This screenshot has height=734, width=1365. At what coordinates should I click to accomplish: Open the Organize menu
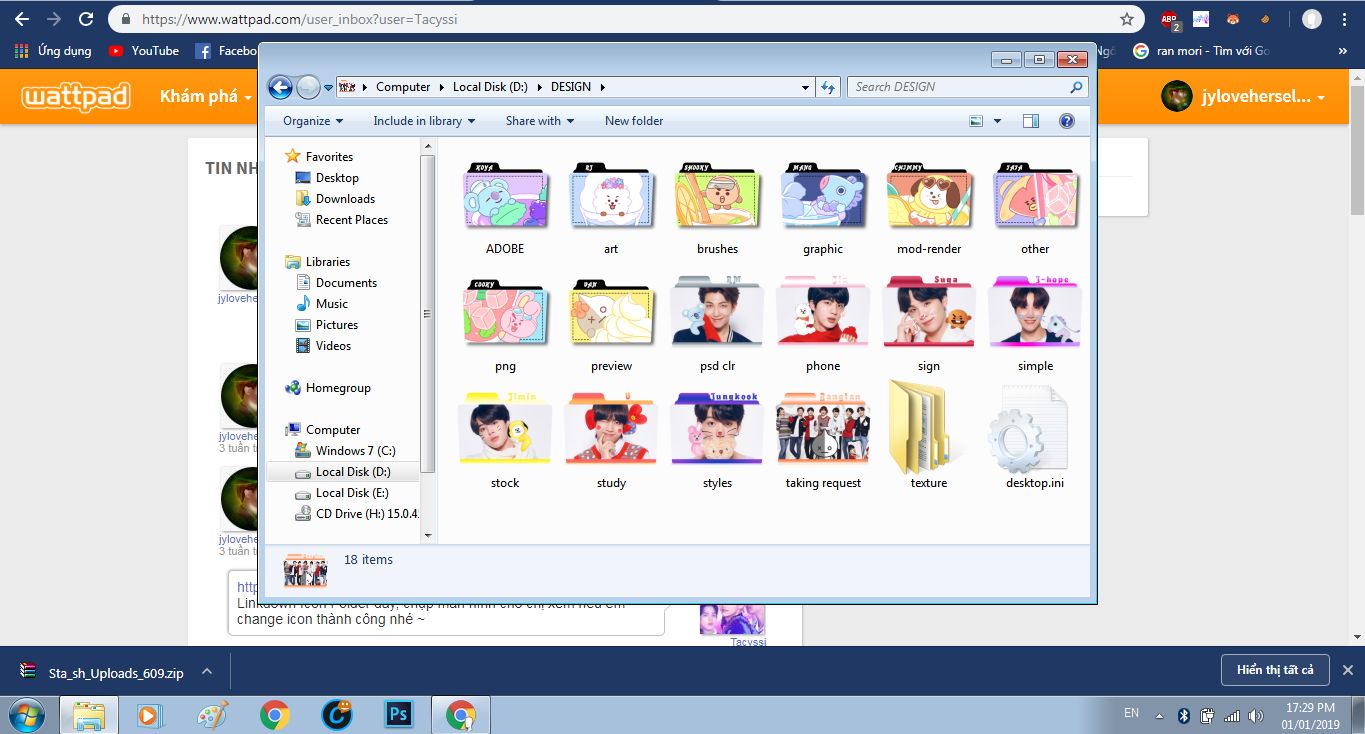click(313, 121)
